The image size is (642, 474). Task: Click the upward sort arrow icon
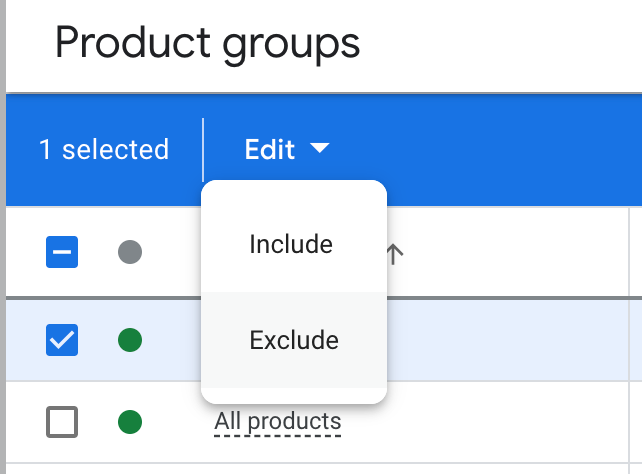[x=395, y=254]
